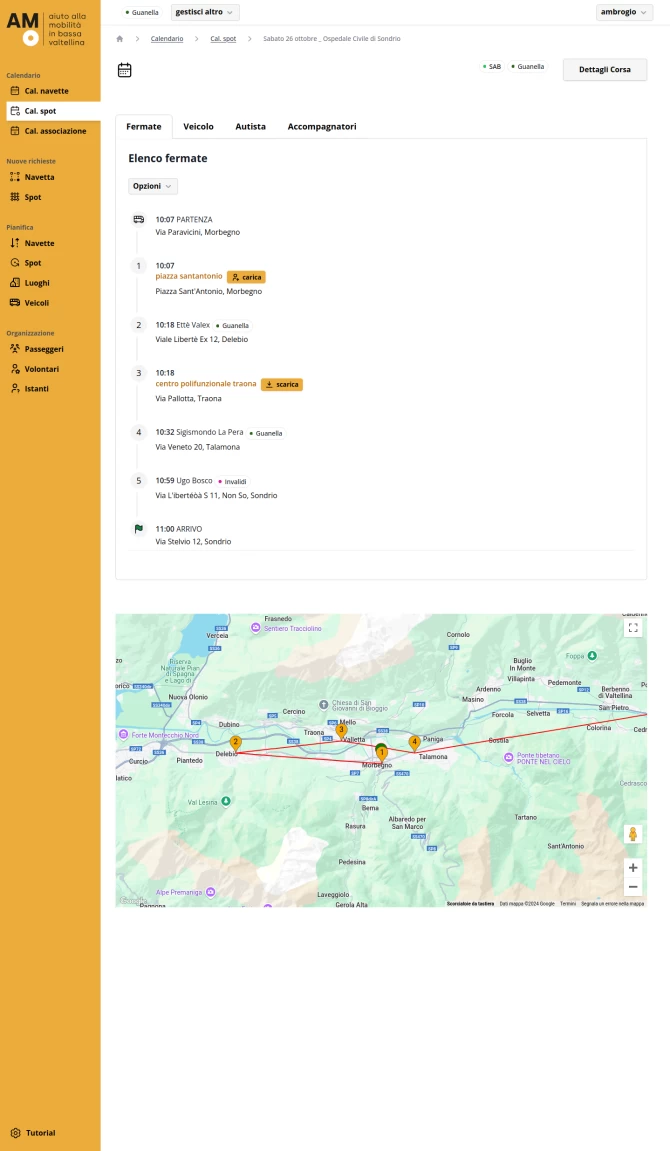Viewport: 670px width, 1151px height.
Task: Click the Street View pegman icon
Action: tap(632, 834)
